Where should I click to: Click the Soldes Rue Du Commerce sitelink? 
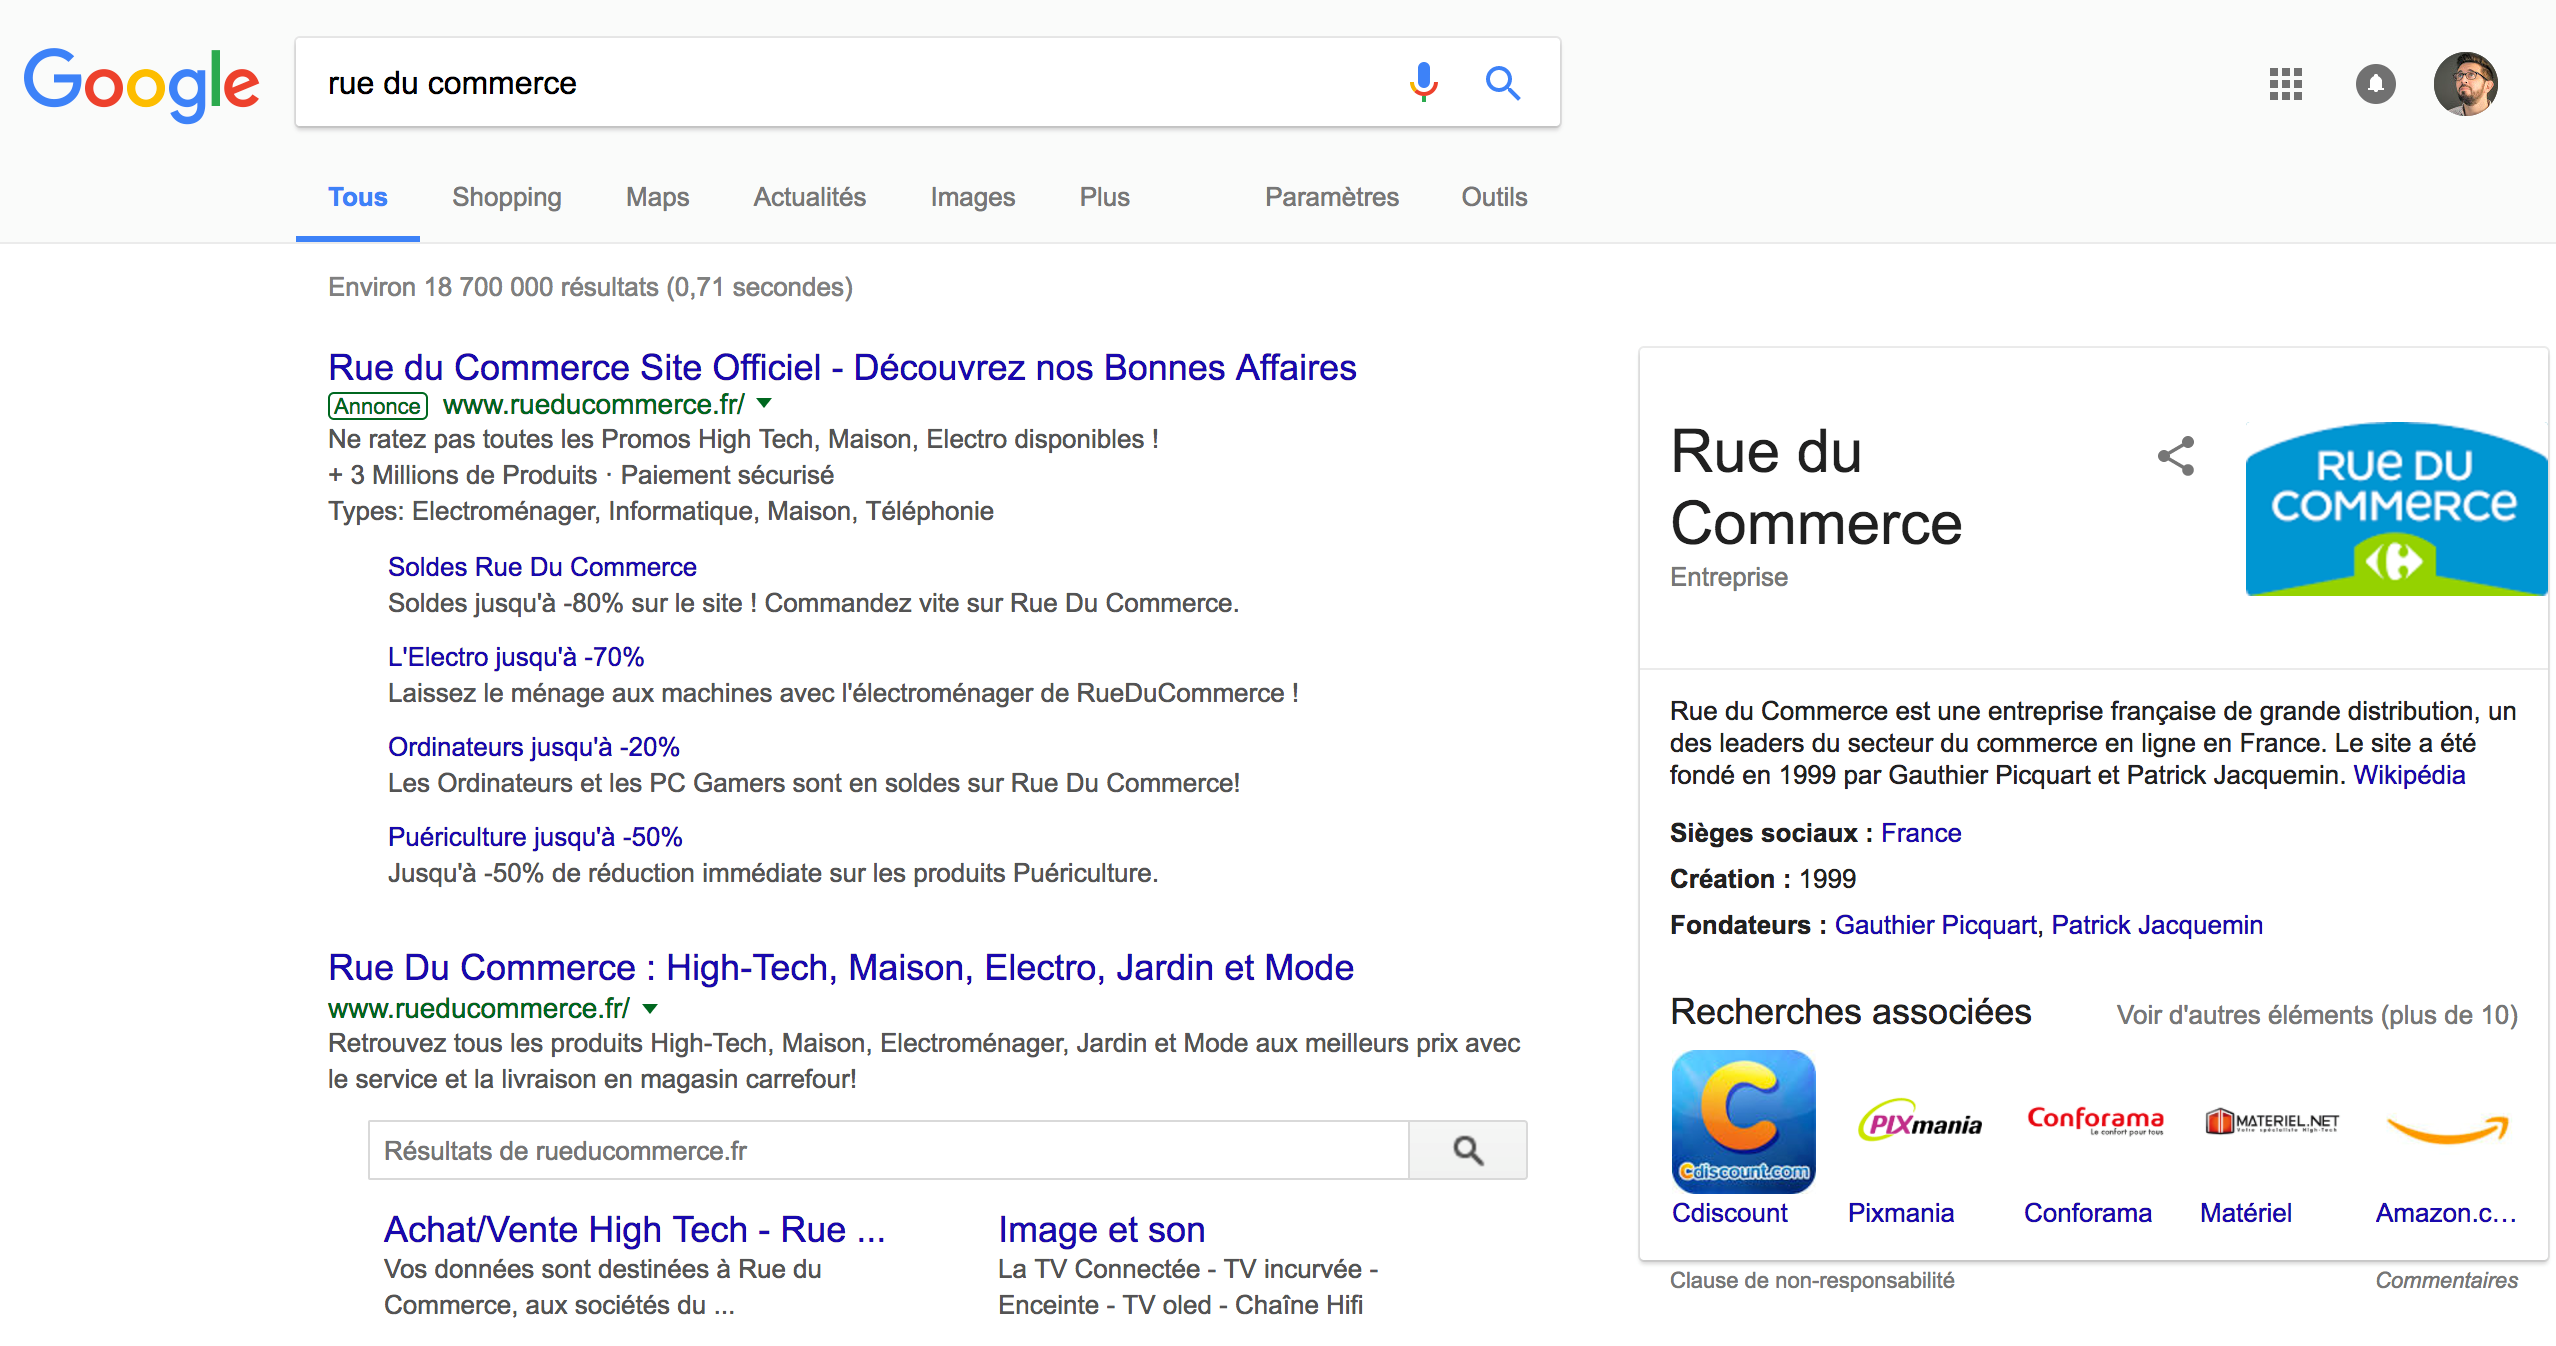click(541, 566)
